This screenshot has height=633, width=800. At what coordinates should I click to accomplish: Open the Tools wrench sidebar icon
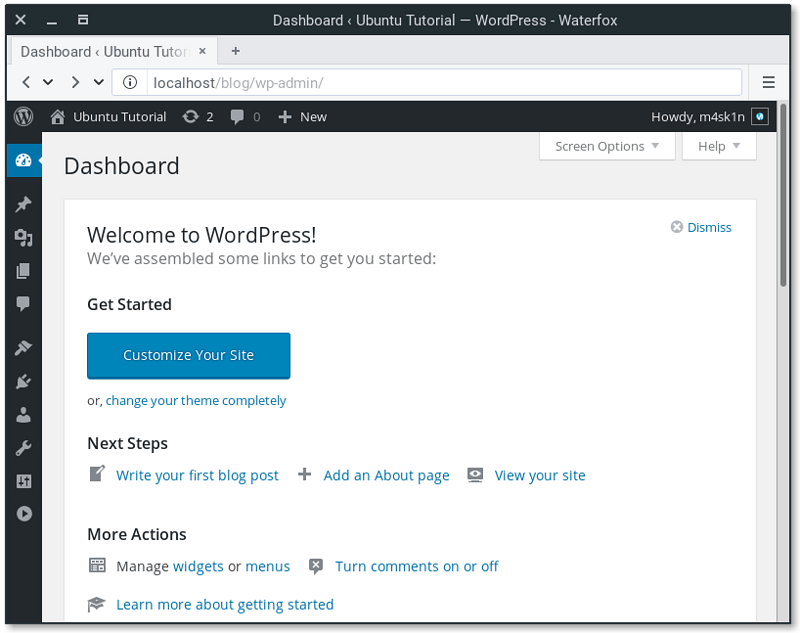[x=23, y=448]
